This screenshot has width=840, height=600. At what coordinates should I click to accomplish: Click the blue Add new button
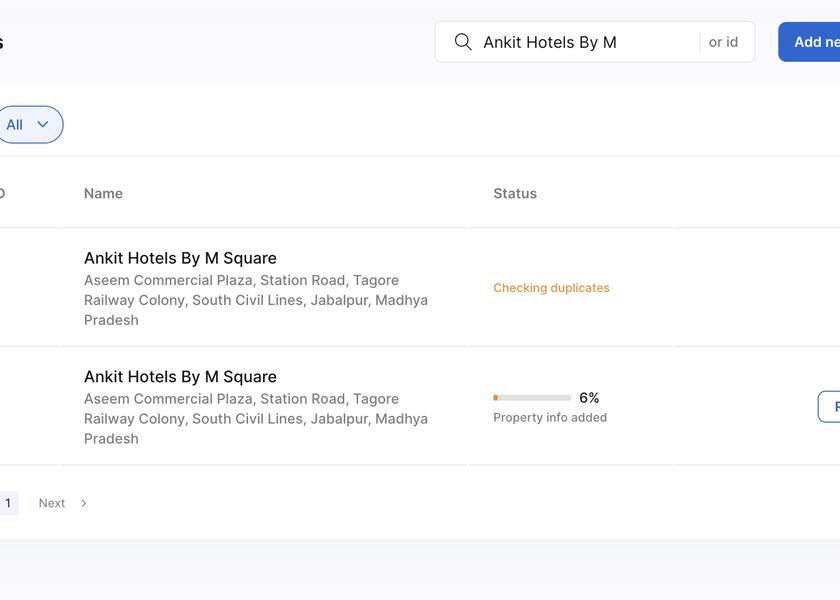pyautogui.click(x=809, y=42)
